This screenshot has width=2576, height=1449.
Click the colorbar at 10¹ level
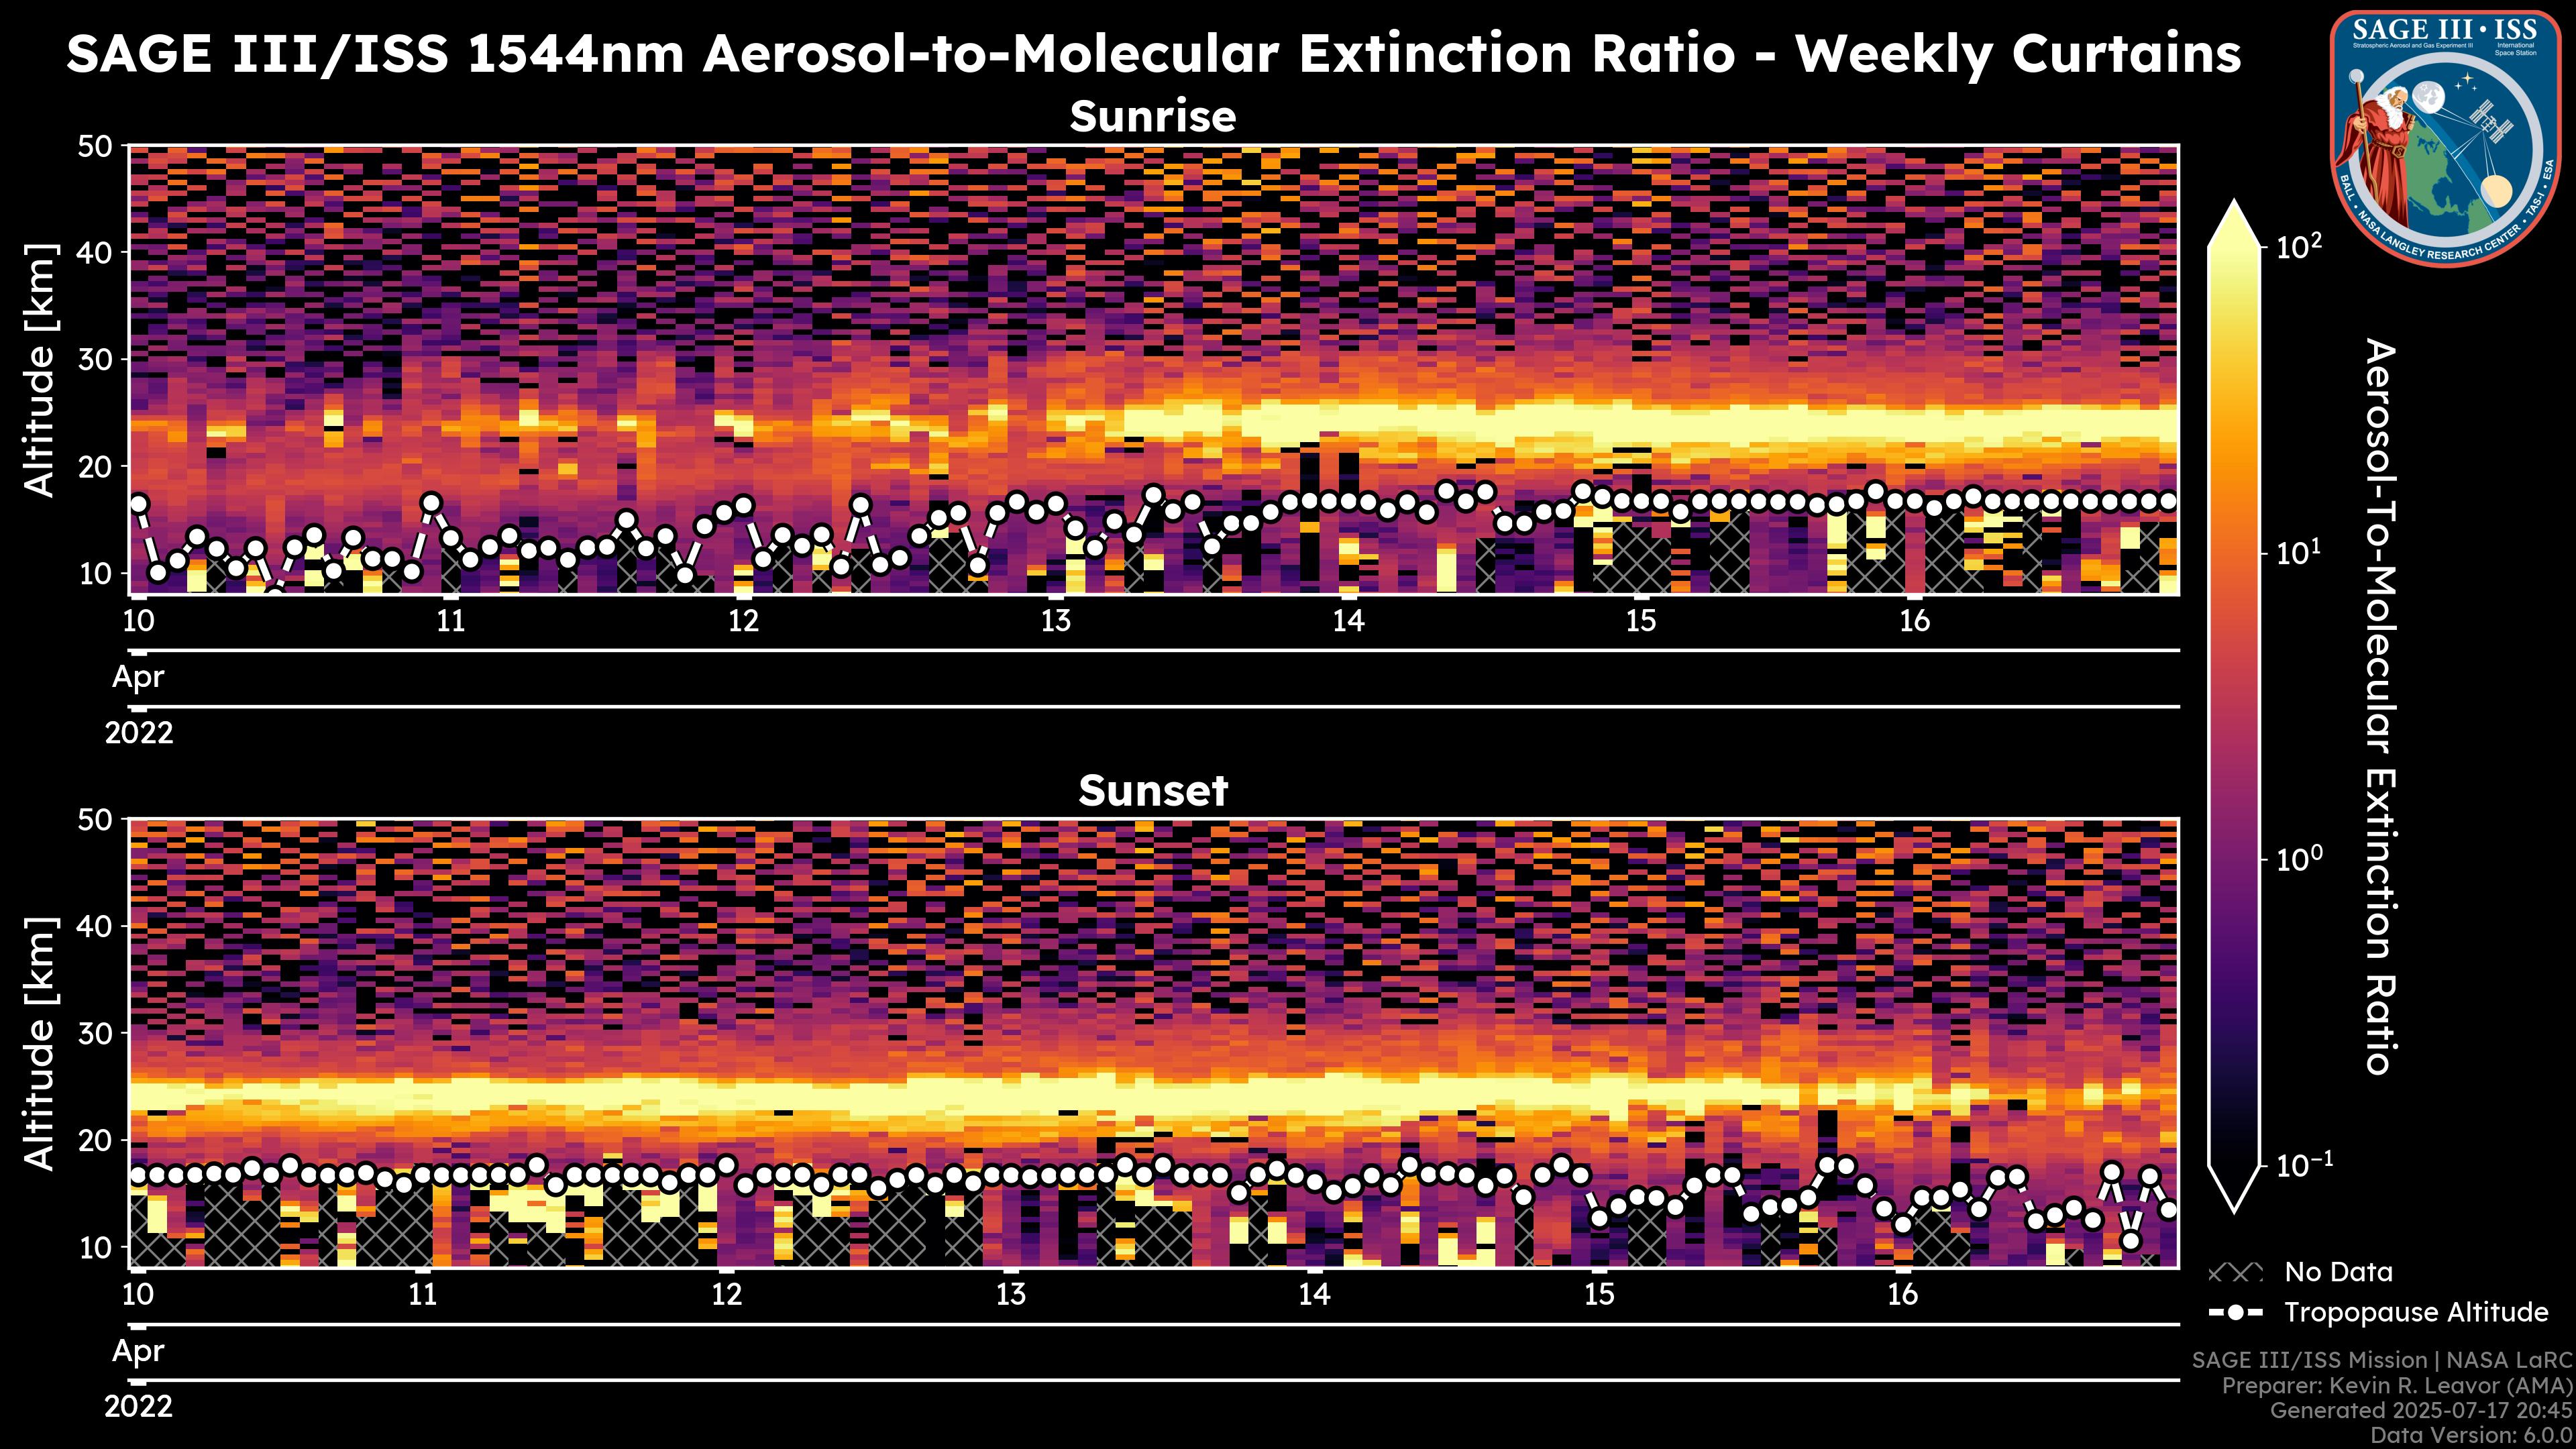coord(2234,553)
